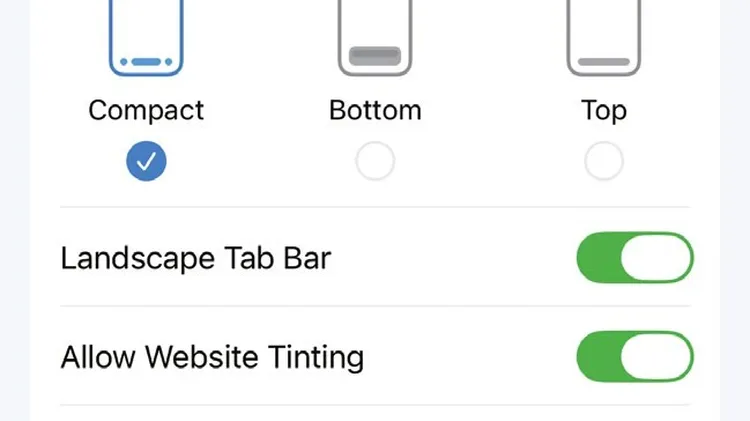
Task: Click the thin gray bar in Top icon
Action: [x=604, y=62]
